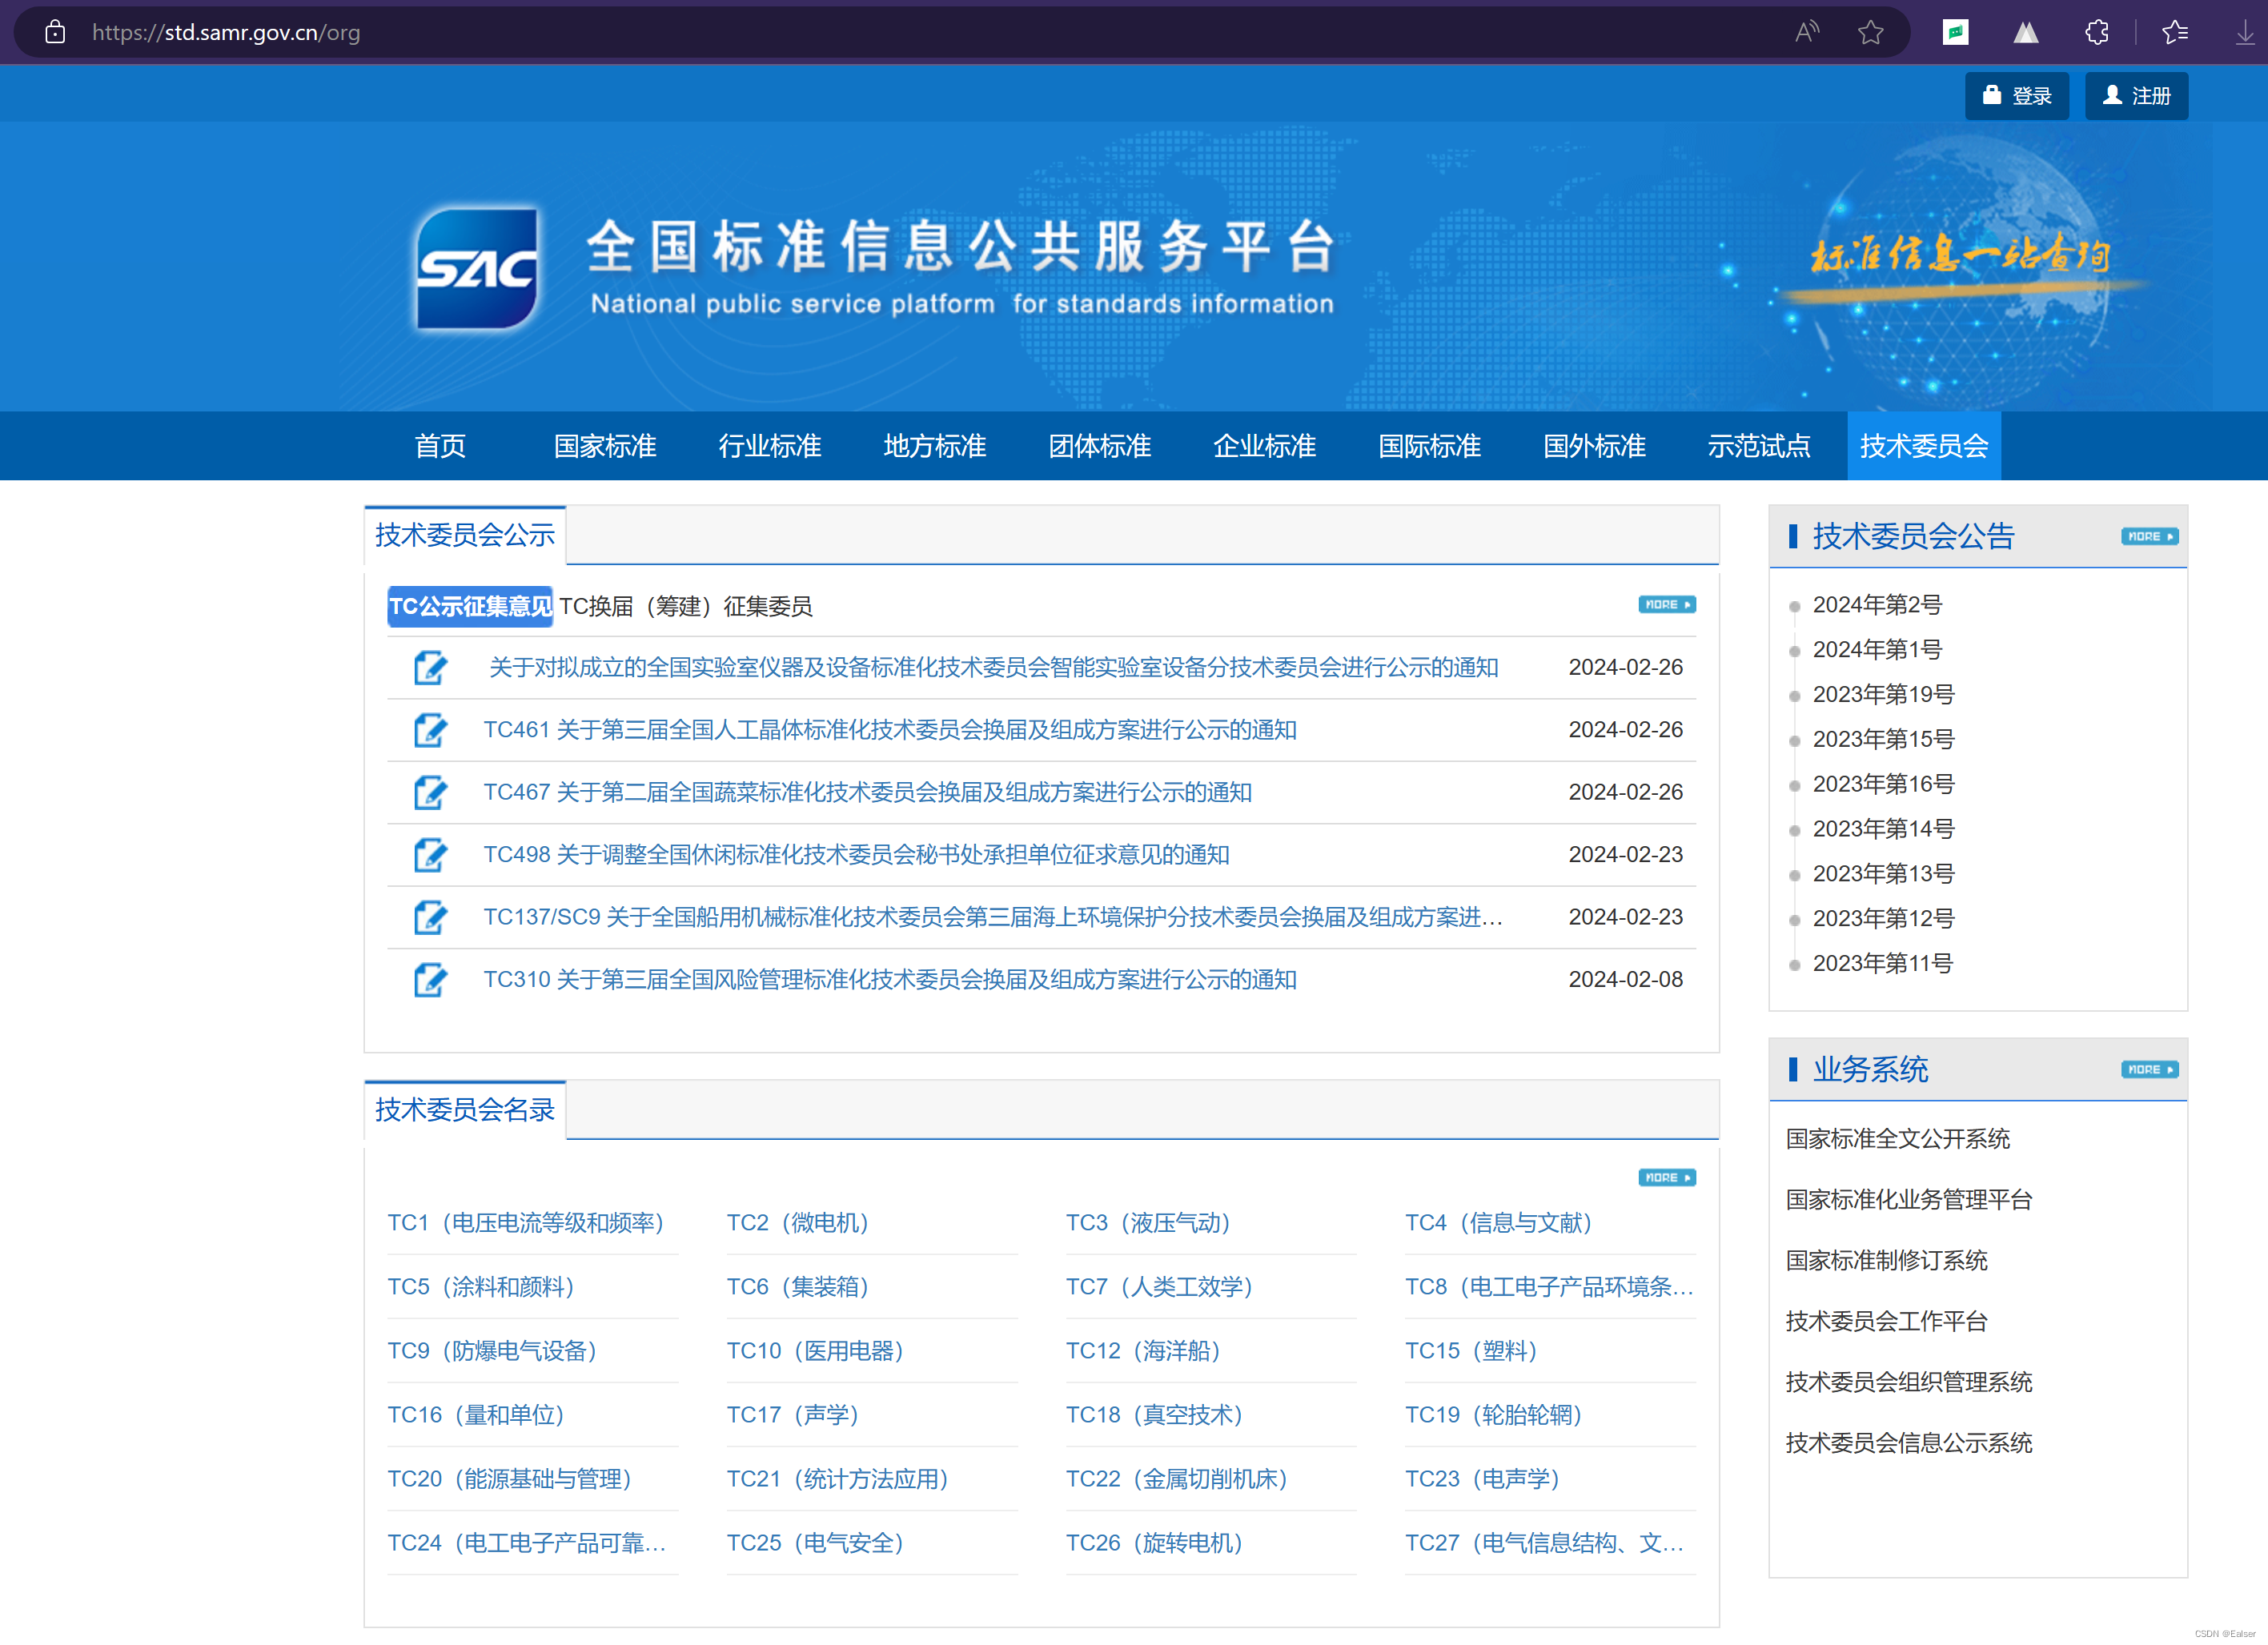Click the SAC logo icon

coord(477,267)
